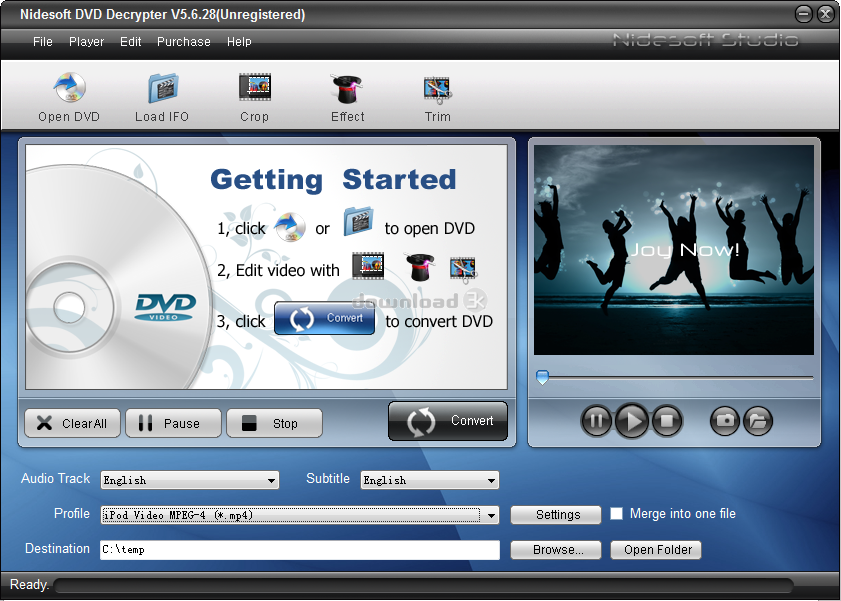
Task: Click the video preview screen
Action: pyautogui.click(x=674, y=250)
